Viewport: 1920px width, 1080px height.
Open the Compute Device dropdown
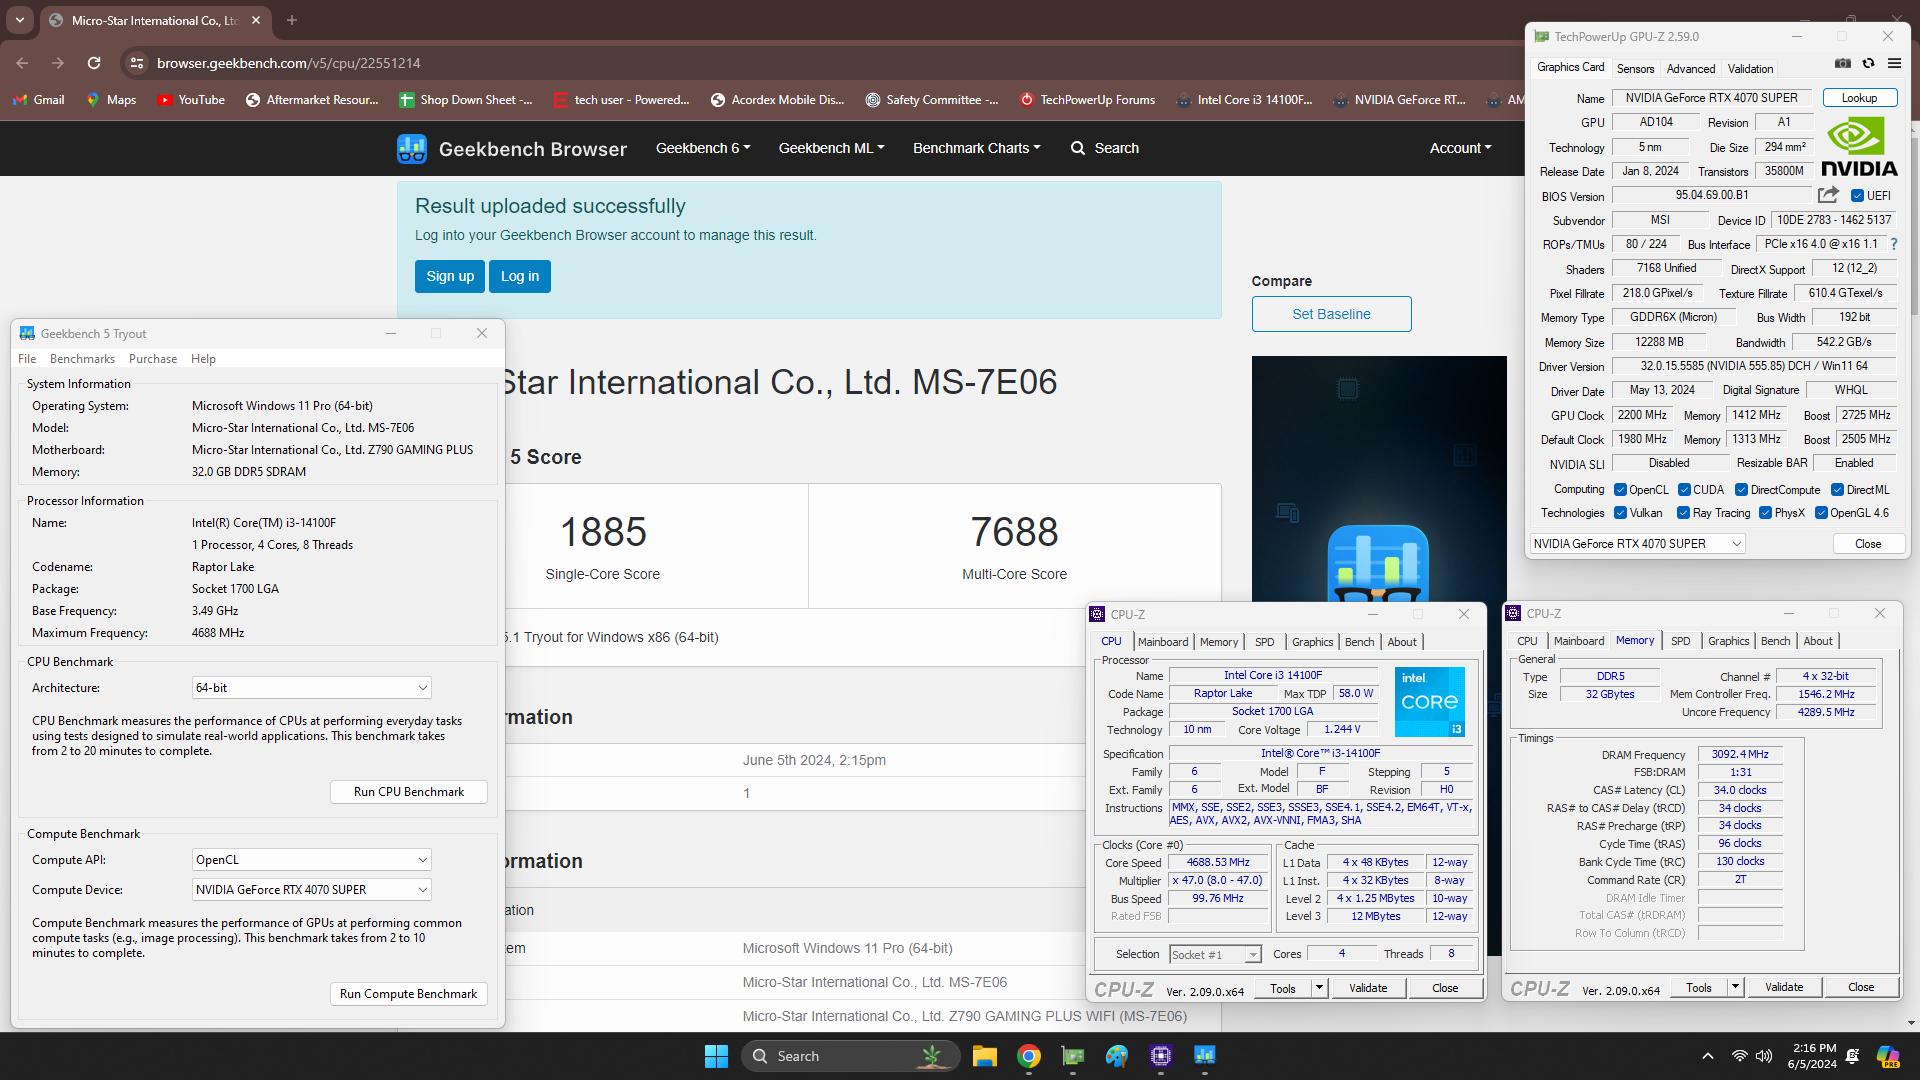(312, 890)
